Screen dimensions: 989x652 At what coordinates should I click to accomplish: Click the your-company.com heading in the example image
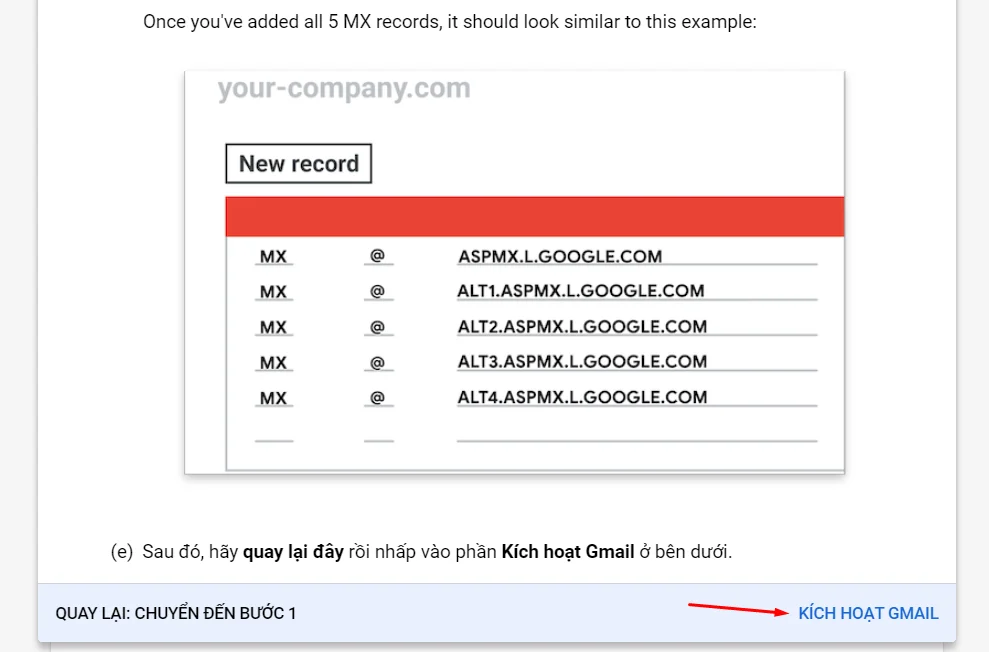click(344, 88)
